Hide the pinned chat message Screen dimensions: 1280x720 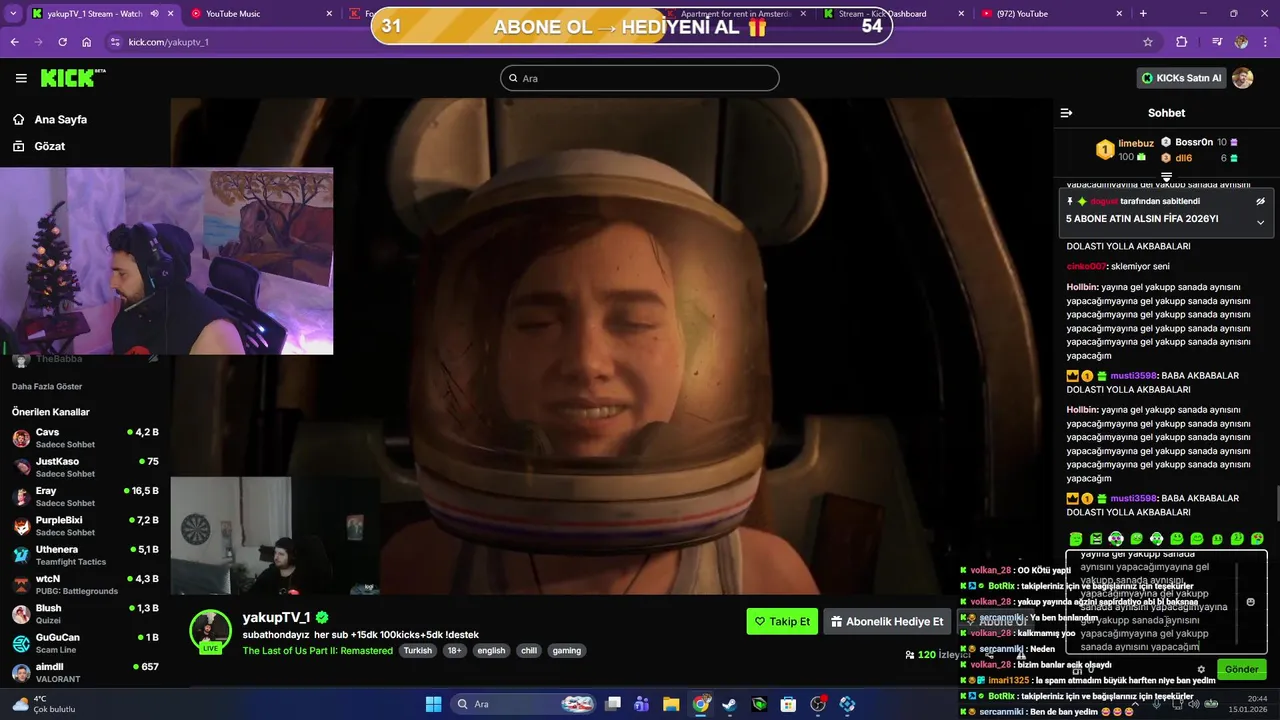(1260, 201)
